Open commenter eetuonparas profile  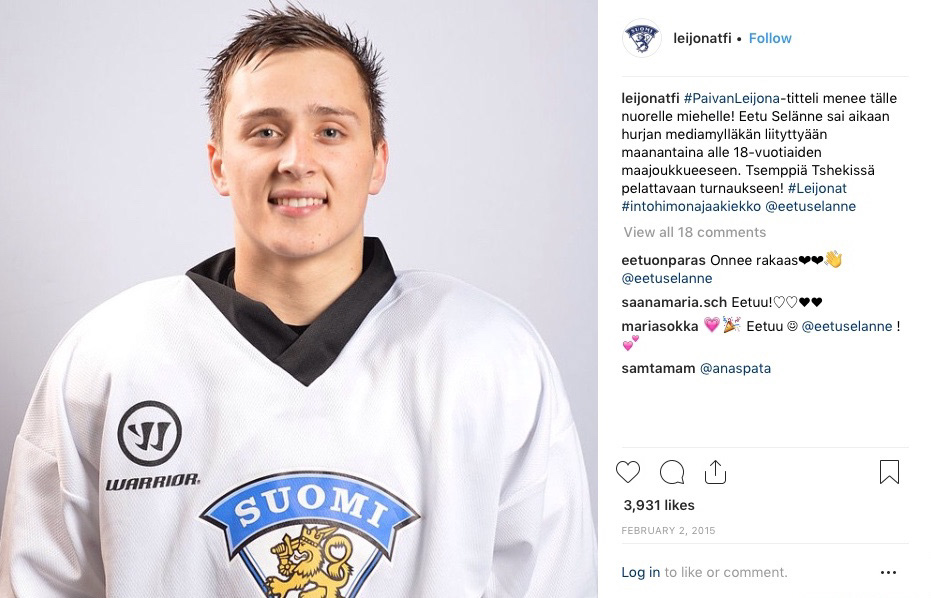pos(664,261)
